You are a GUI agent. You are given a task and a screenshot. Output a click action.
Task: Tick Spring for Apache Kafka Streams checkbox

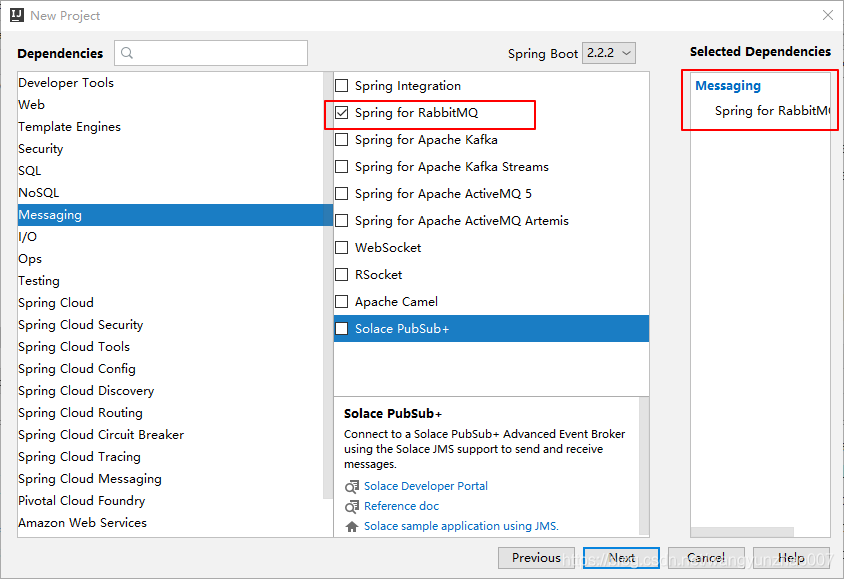342,166
